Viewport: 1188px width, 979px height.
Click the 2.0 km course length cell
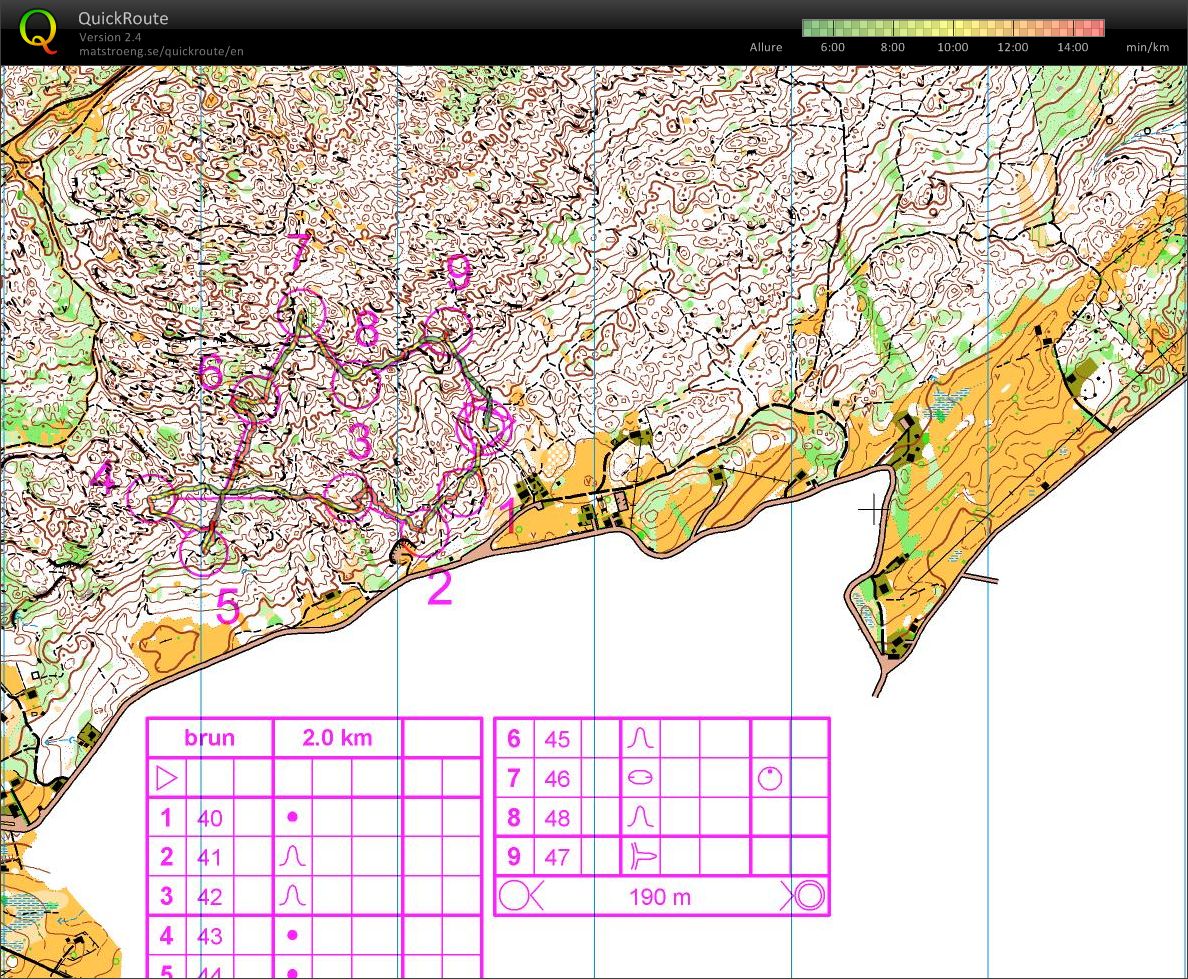(337, 738)
